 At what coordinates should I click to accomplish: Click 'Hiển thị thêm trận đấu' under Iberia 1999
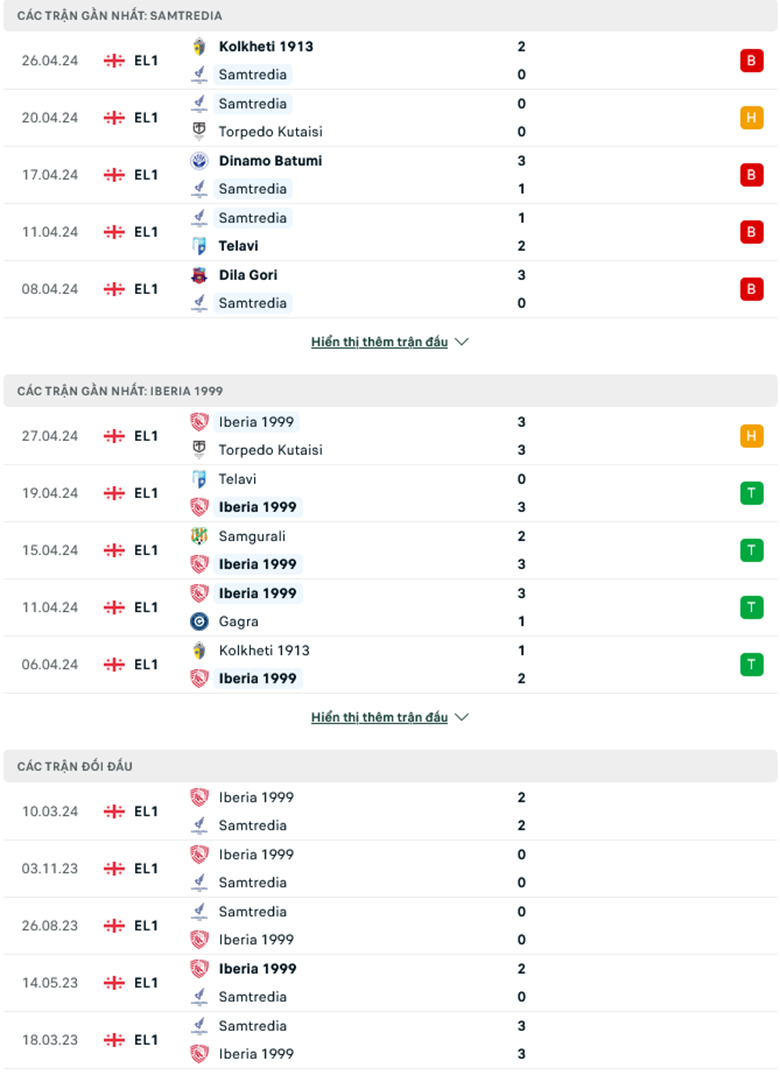380,716
